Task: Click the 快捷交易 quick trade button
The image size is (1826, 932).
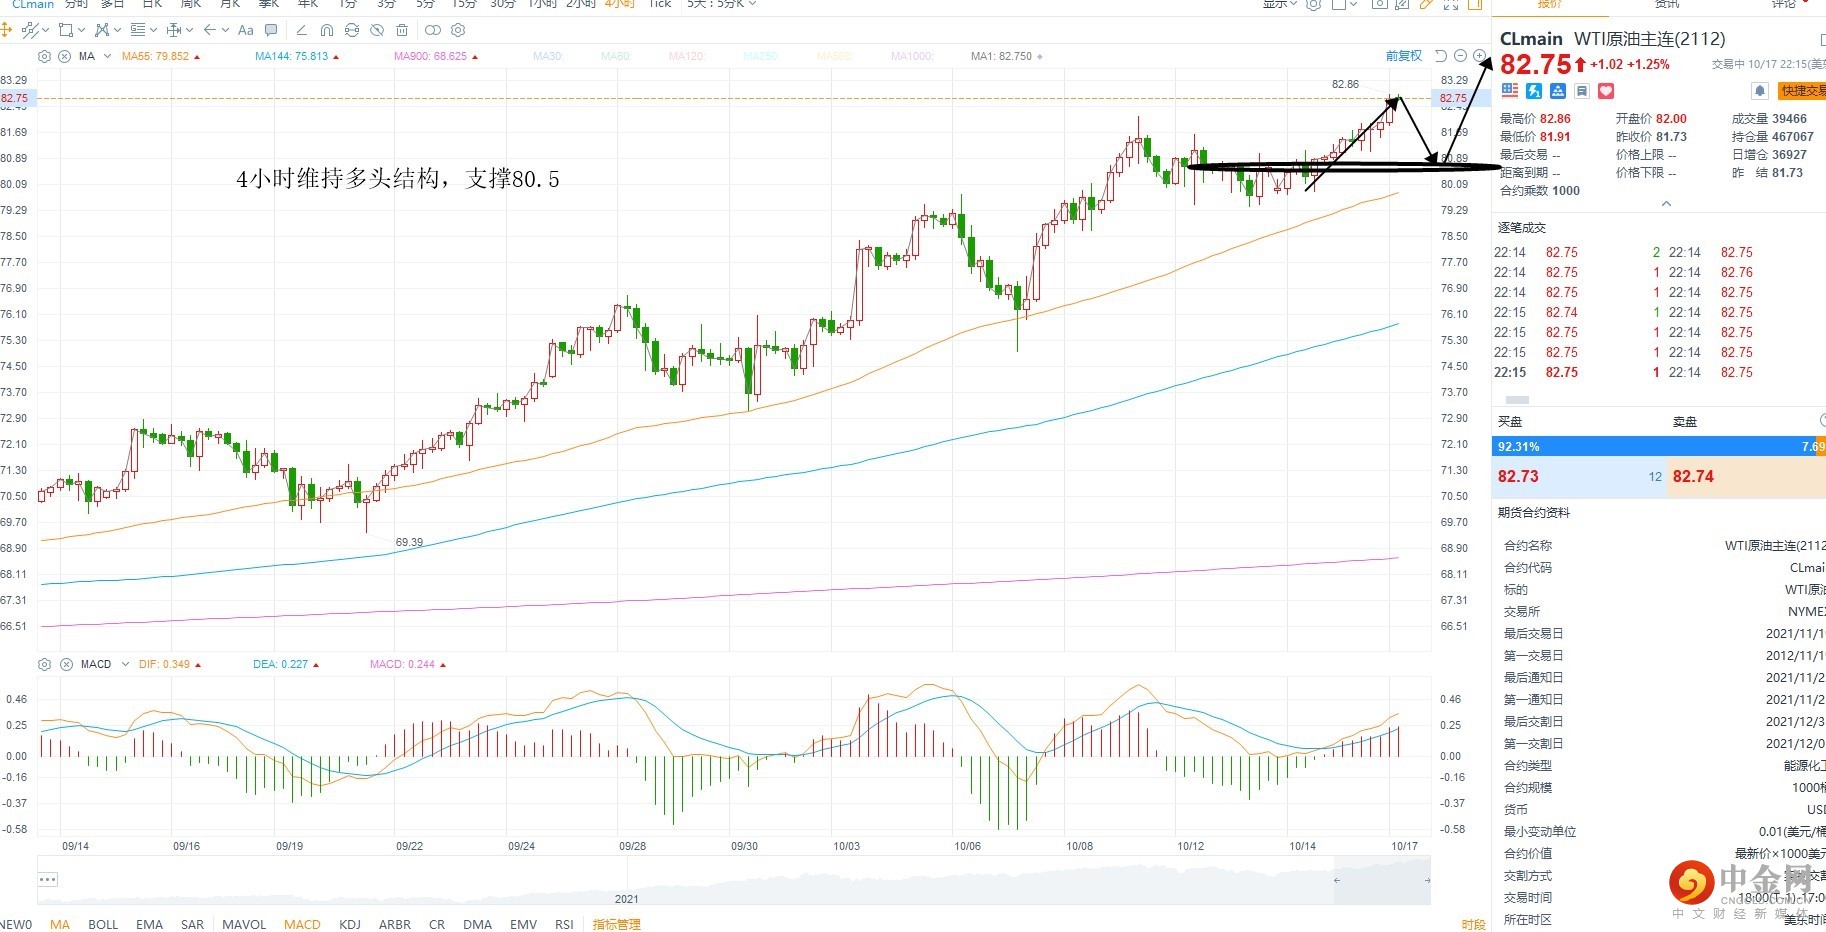Action: (x=1802, y=91)
